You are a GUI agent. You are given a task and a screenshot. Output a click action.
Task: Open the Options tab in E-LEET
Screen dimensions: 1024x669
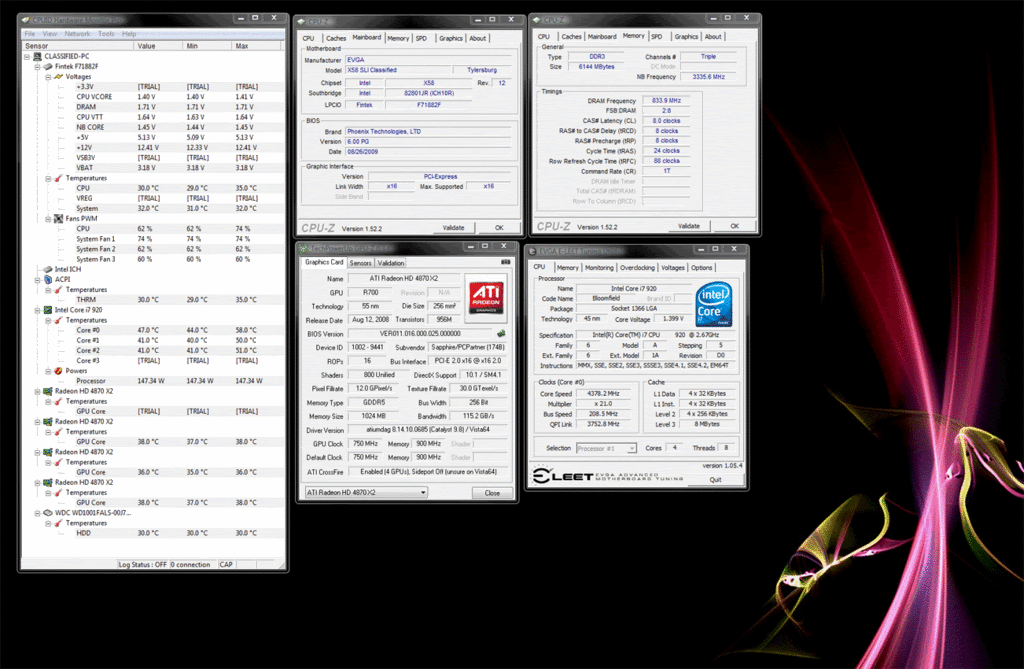pos(701,268)
